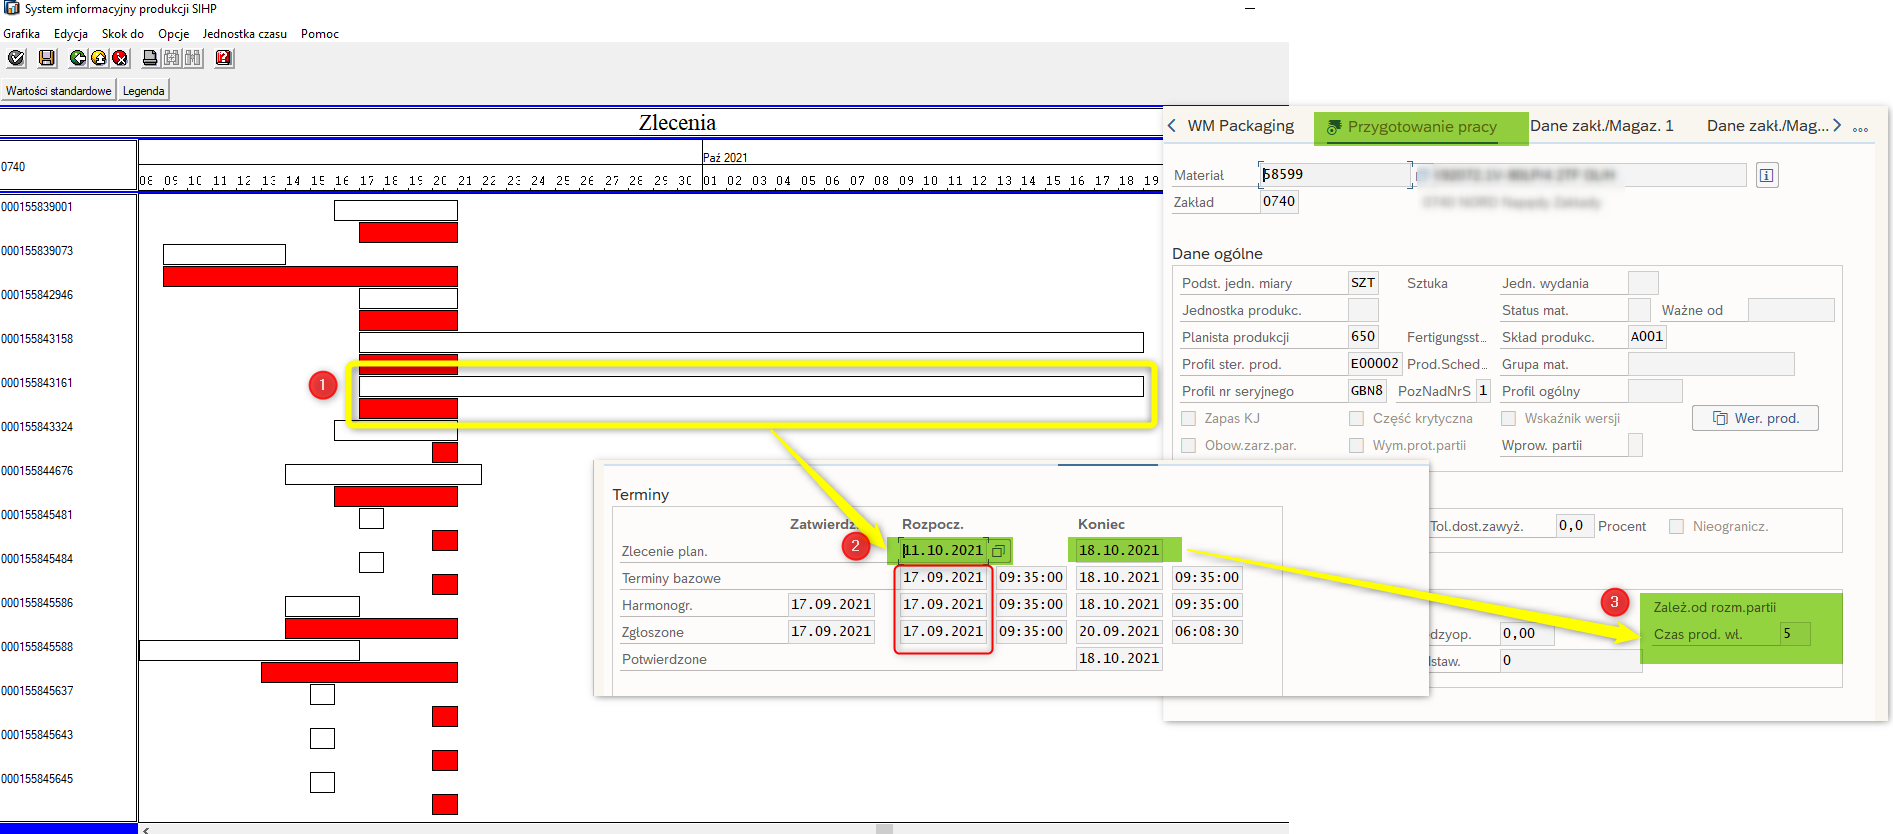Click the red bar for order 000155839073
The height and width of the screenshot is (834, 1893).
tap(310, 276)
